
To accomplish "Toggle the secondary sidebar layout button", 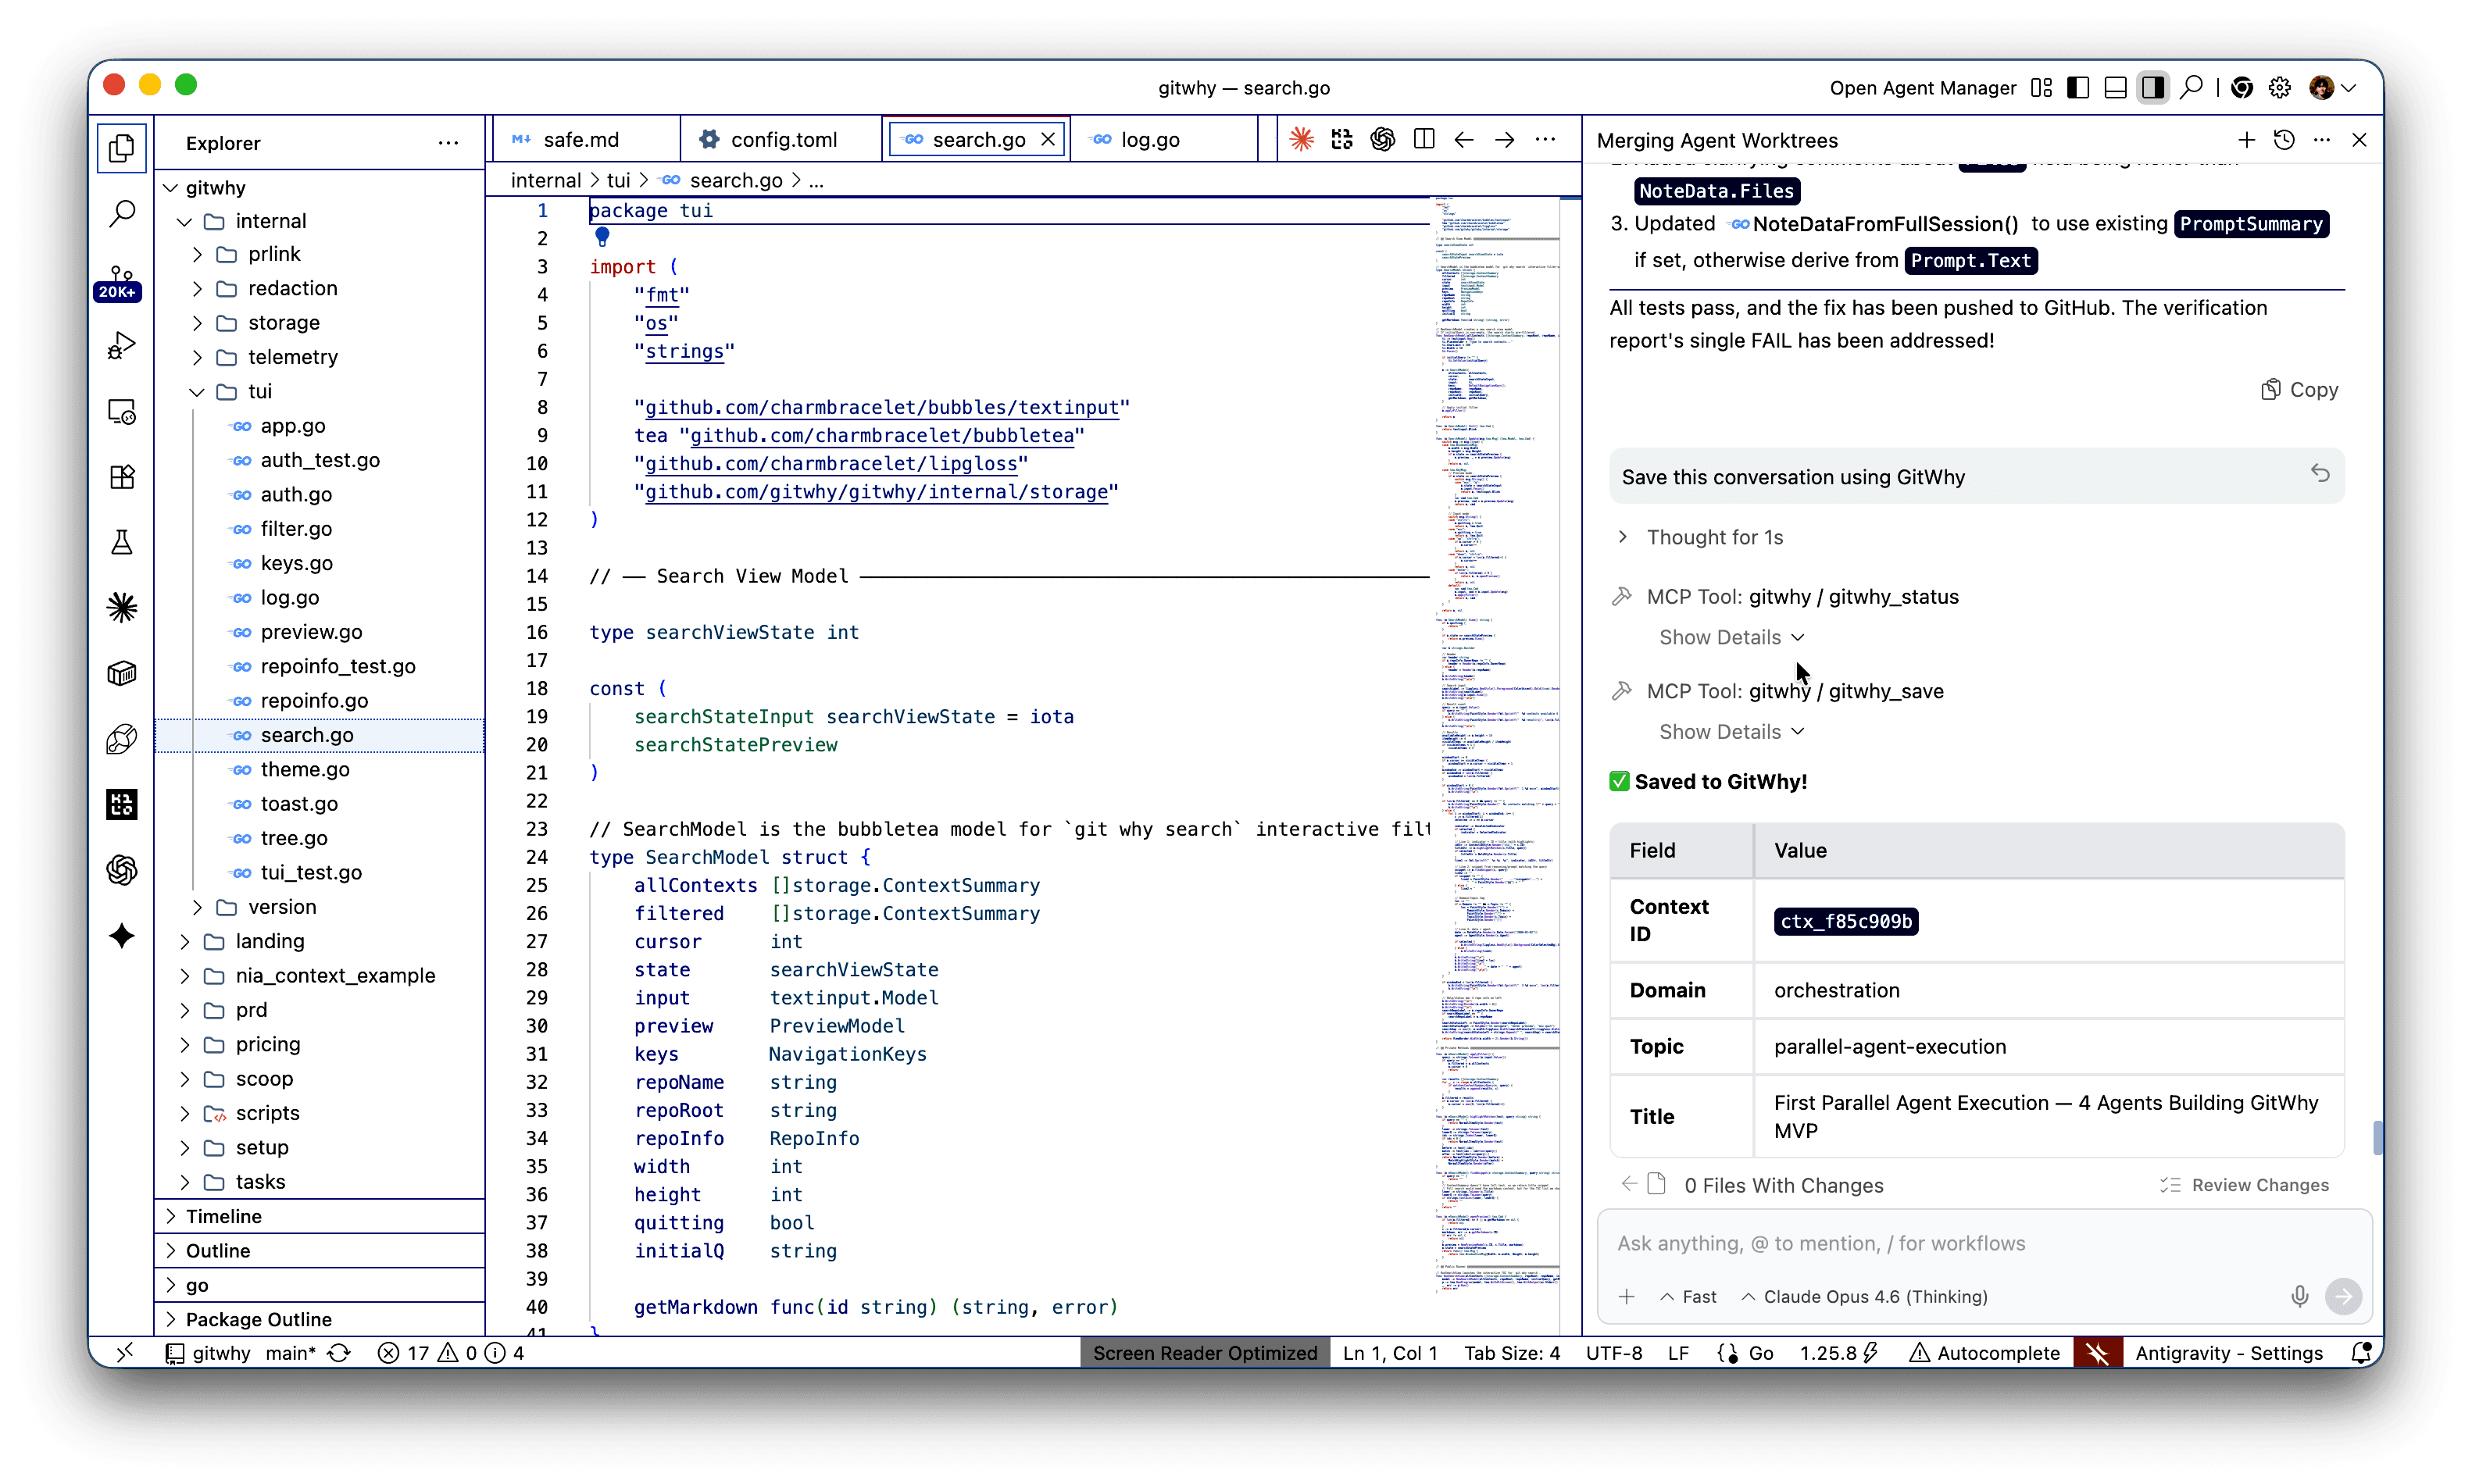I will click(x=2152, y=88).
